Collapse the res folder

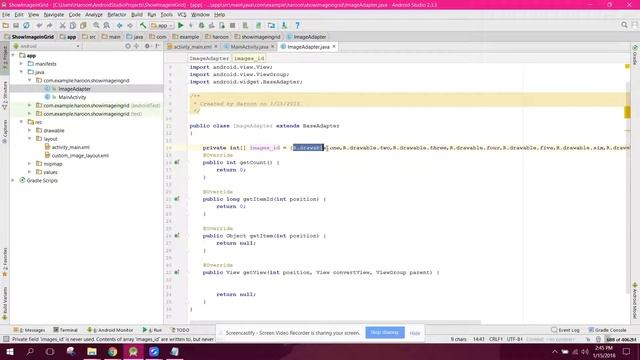pos(22,122)
